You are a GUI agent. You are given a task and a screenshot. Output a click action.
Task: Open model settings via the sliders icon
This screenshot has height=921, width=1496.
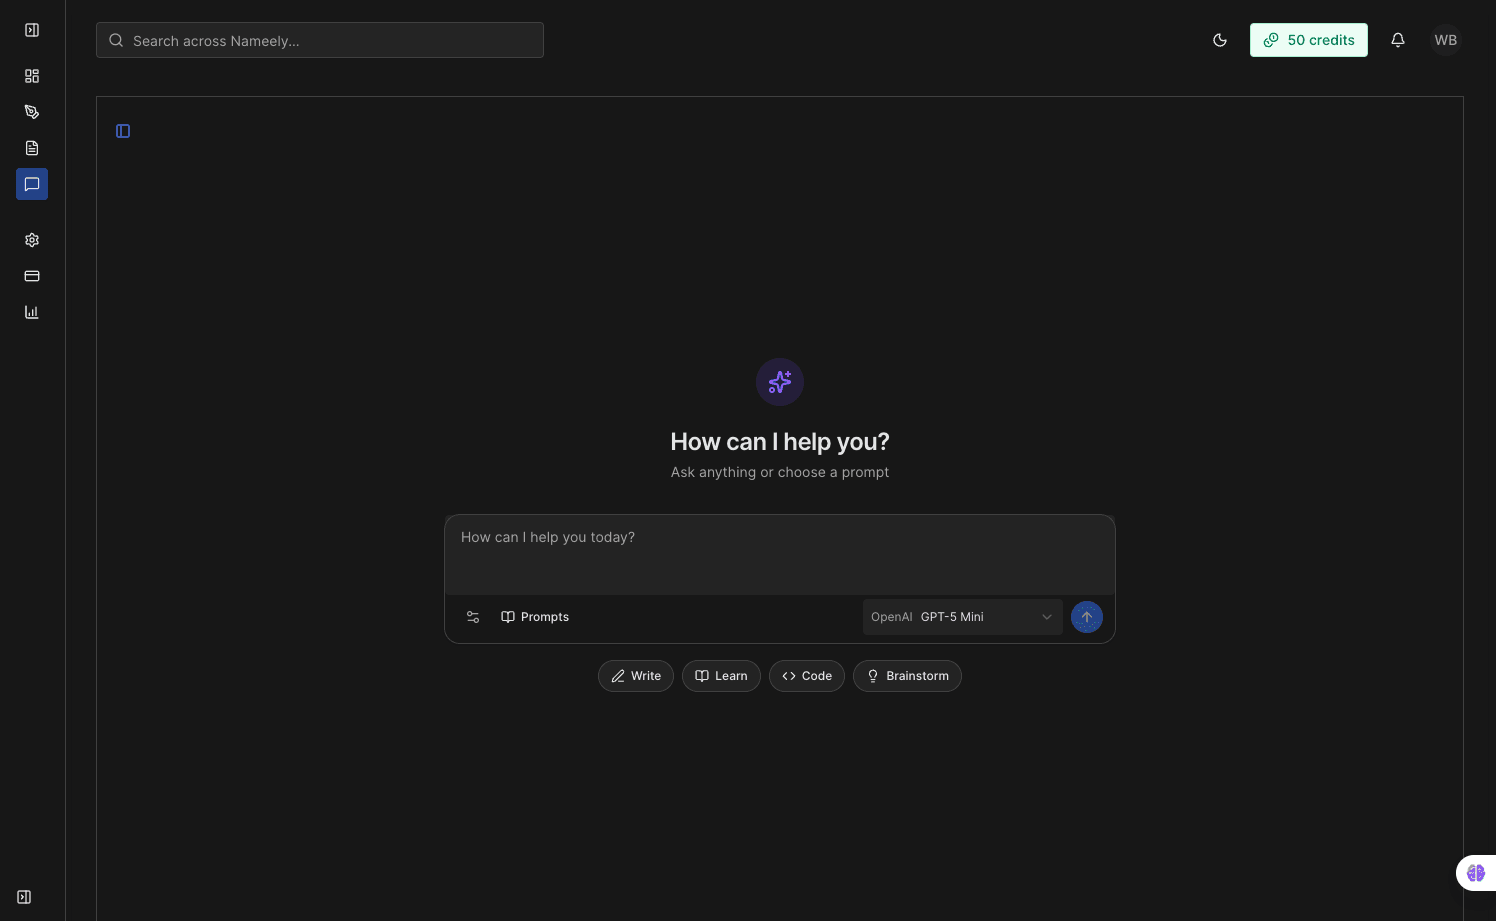(472, 617)
